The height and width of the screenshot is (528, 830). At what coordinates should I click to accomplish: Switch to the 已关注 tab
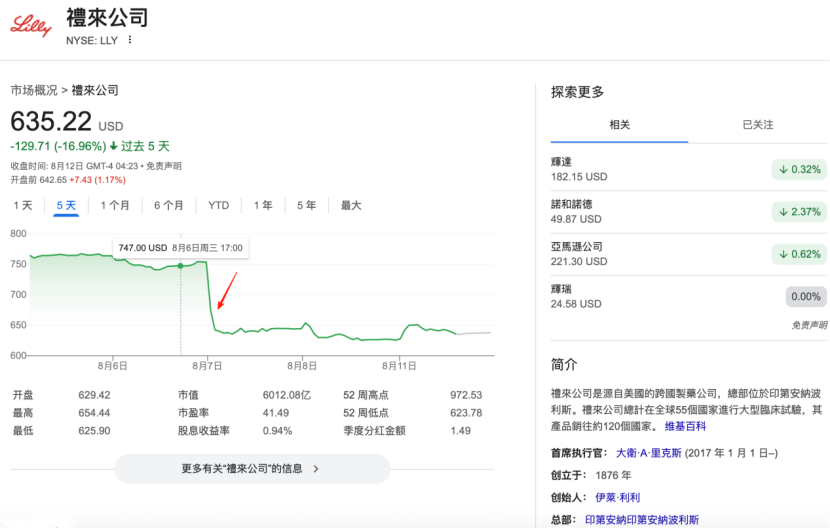[x=757, y=125]
